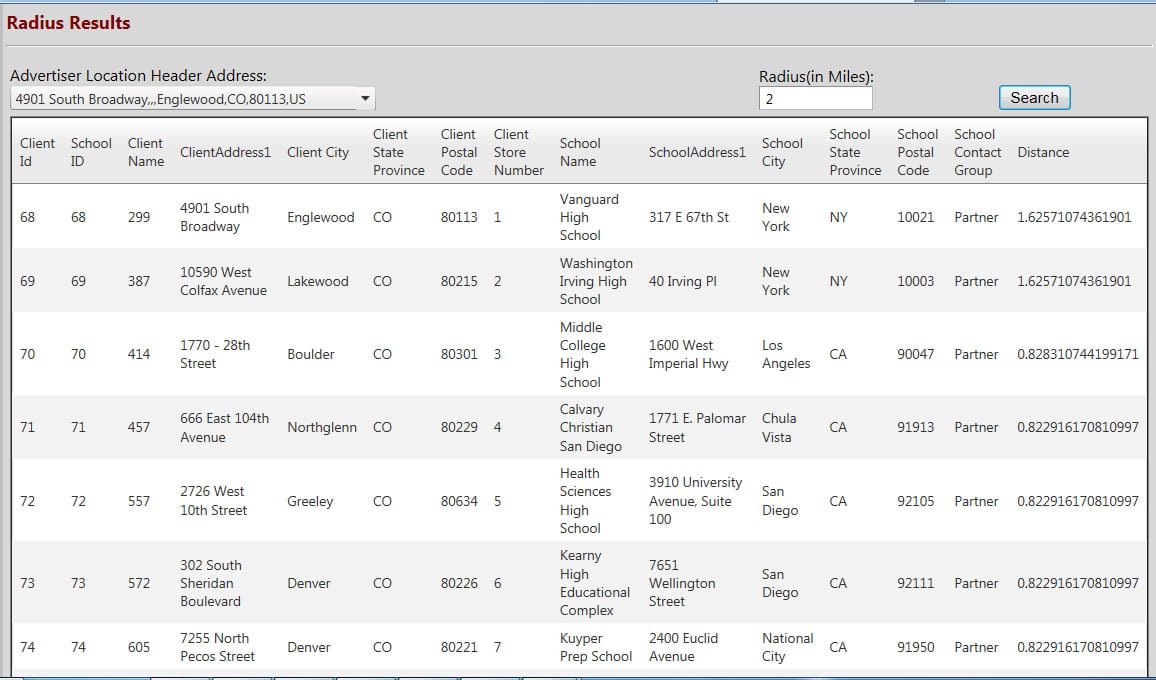Select the 92111 school postal code cell
Image resolution: width=1156 pixels, height=680 pixels.
916,583
